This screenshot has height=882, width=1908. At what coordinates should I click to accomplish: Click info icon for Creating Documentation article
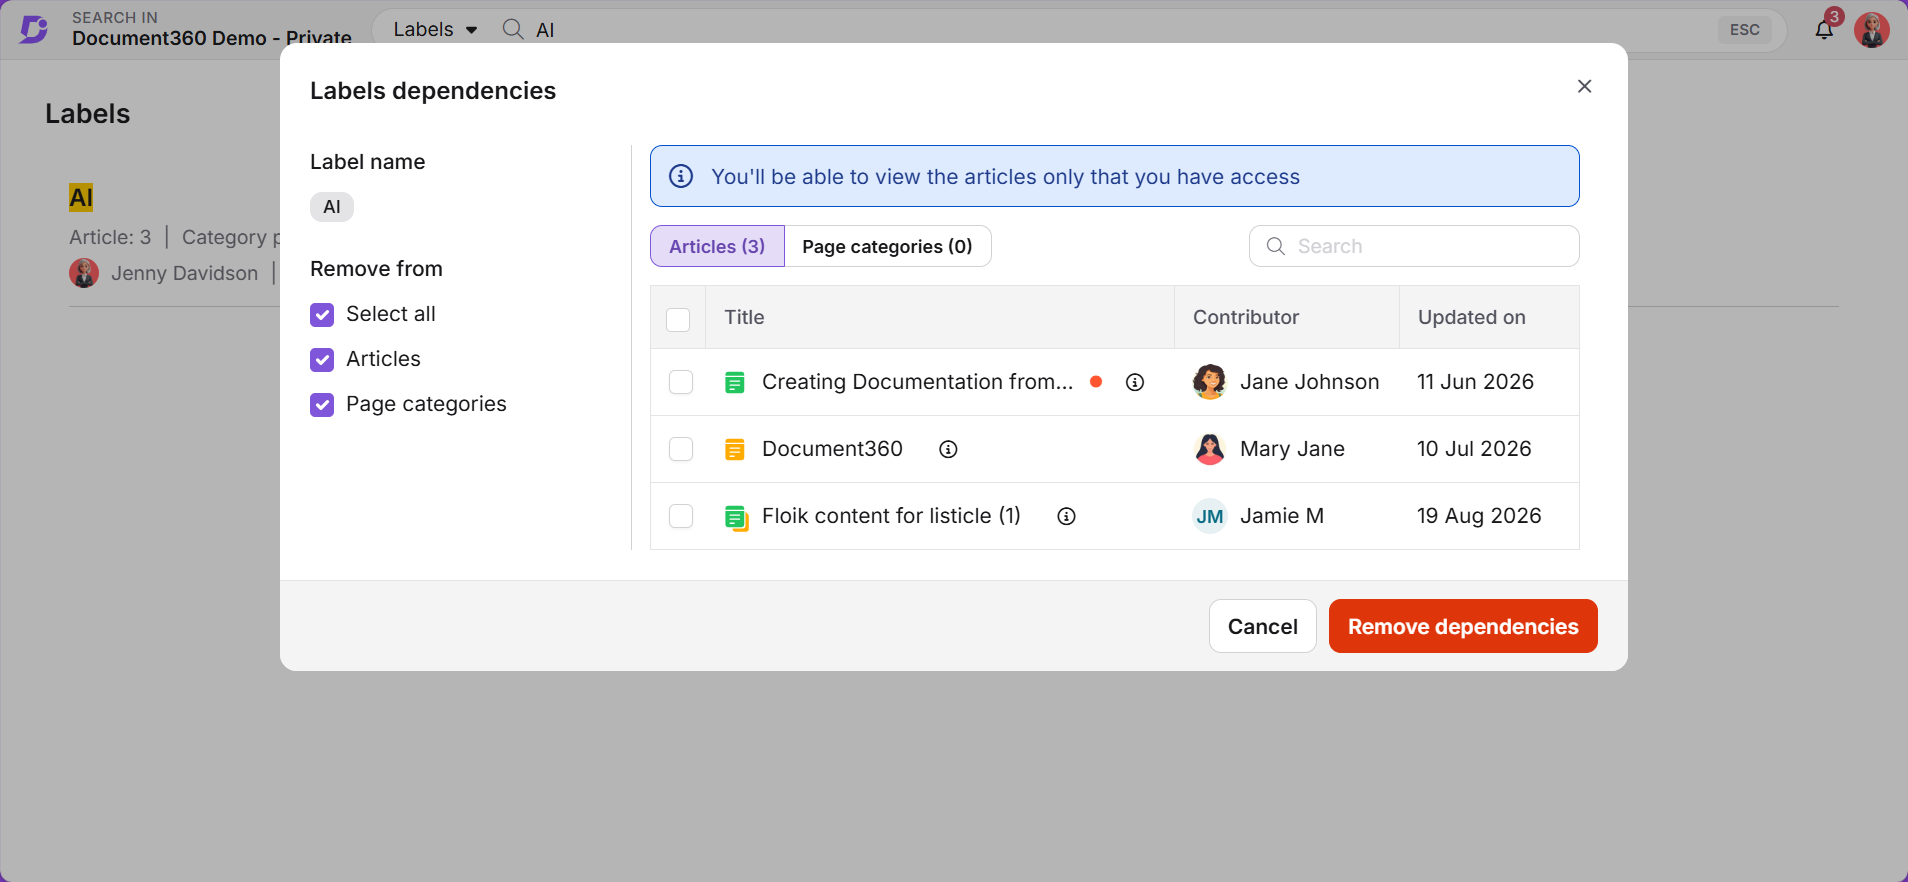point(1135,382)
